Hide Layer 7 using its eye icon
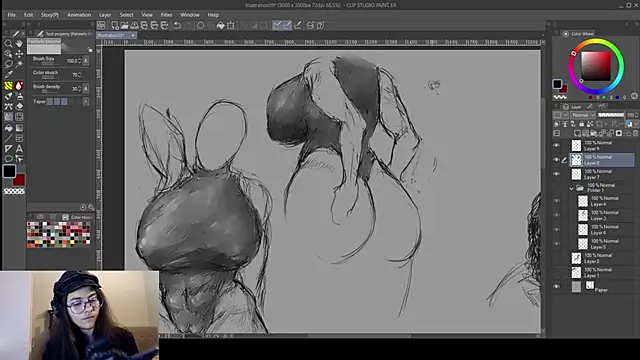640x360 pixels. [556, 174]
